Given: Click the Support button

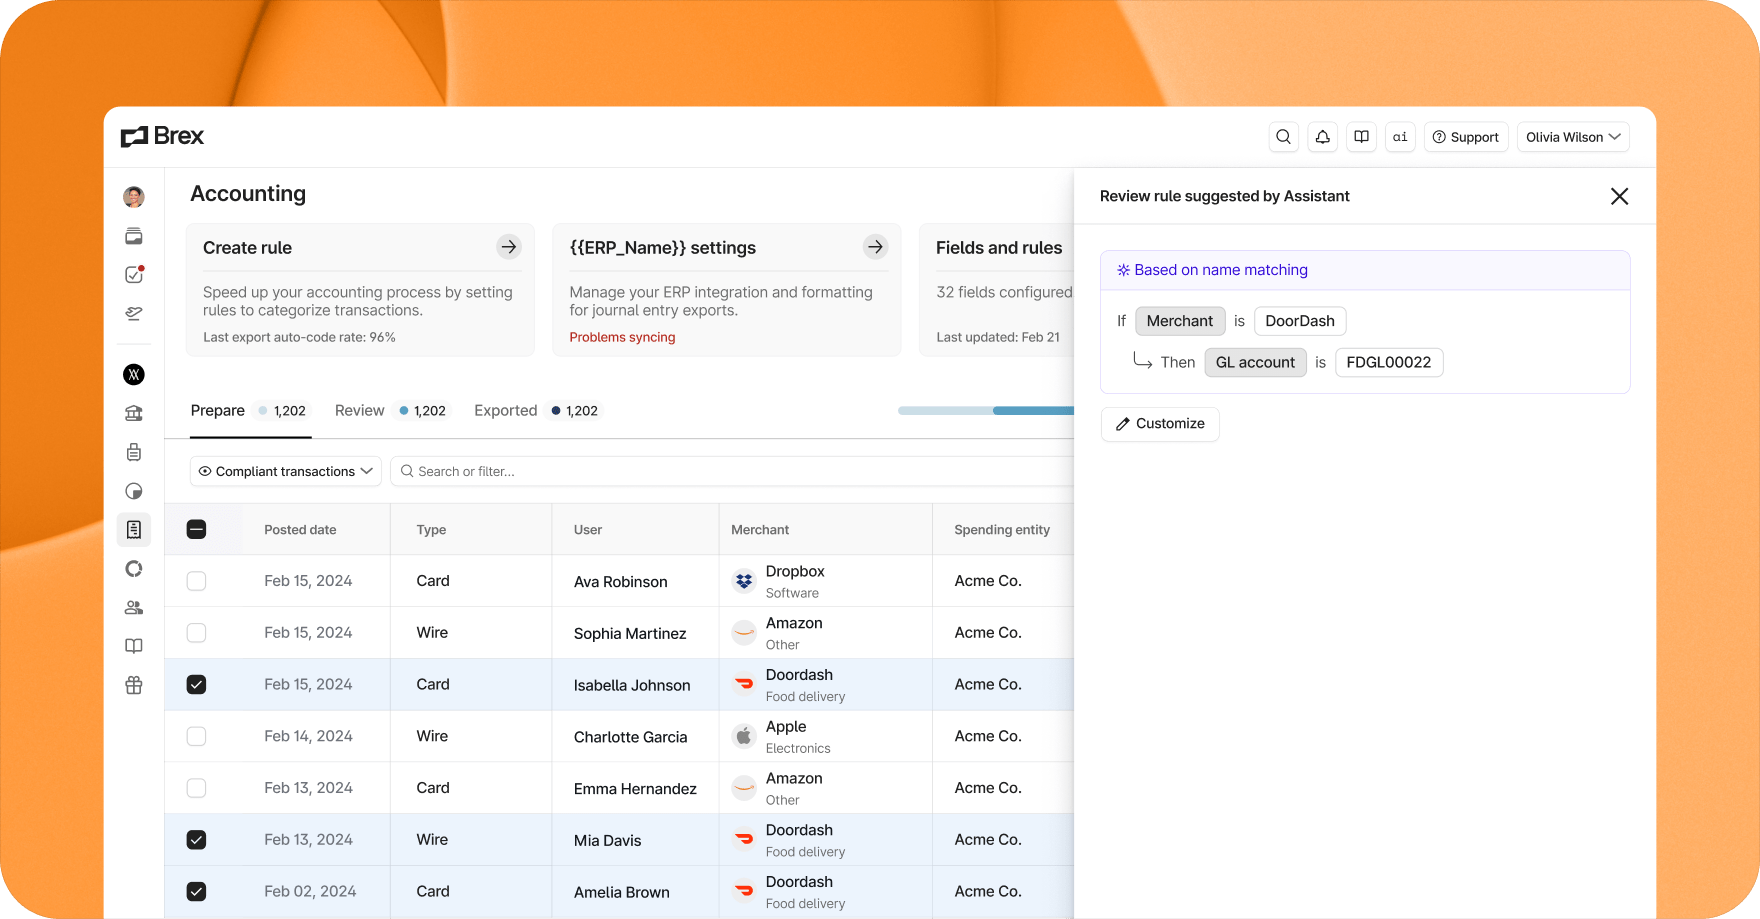Looking at the screenshot, I should tap(1465, 137).
